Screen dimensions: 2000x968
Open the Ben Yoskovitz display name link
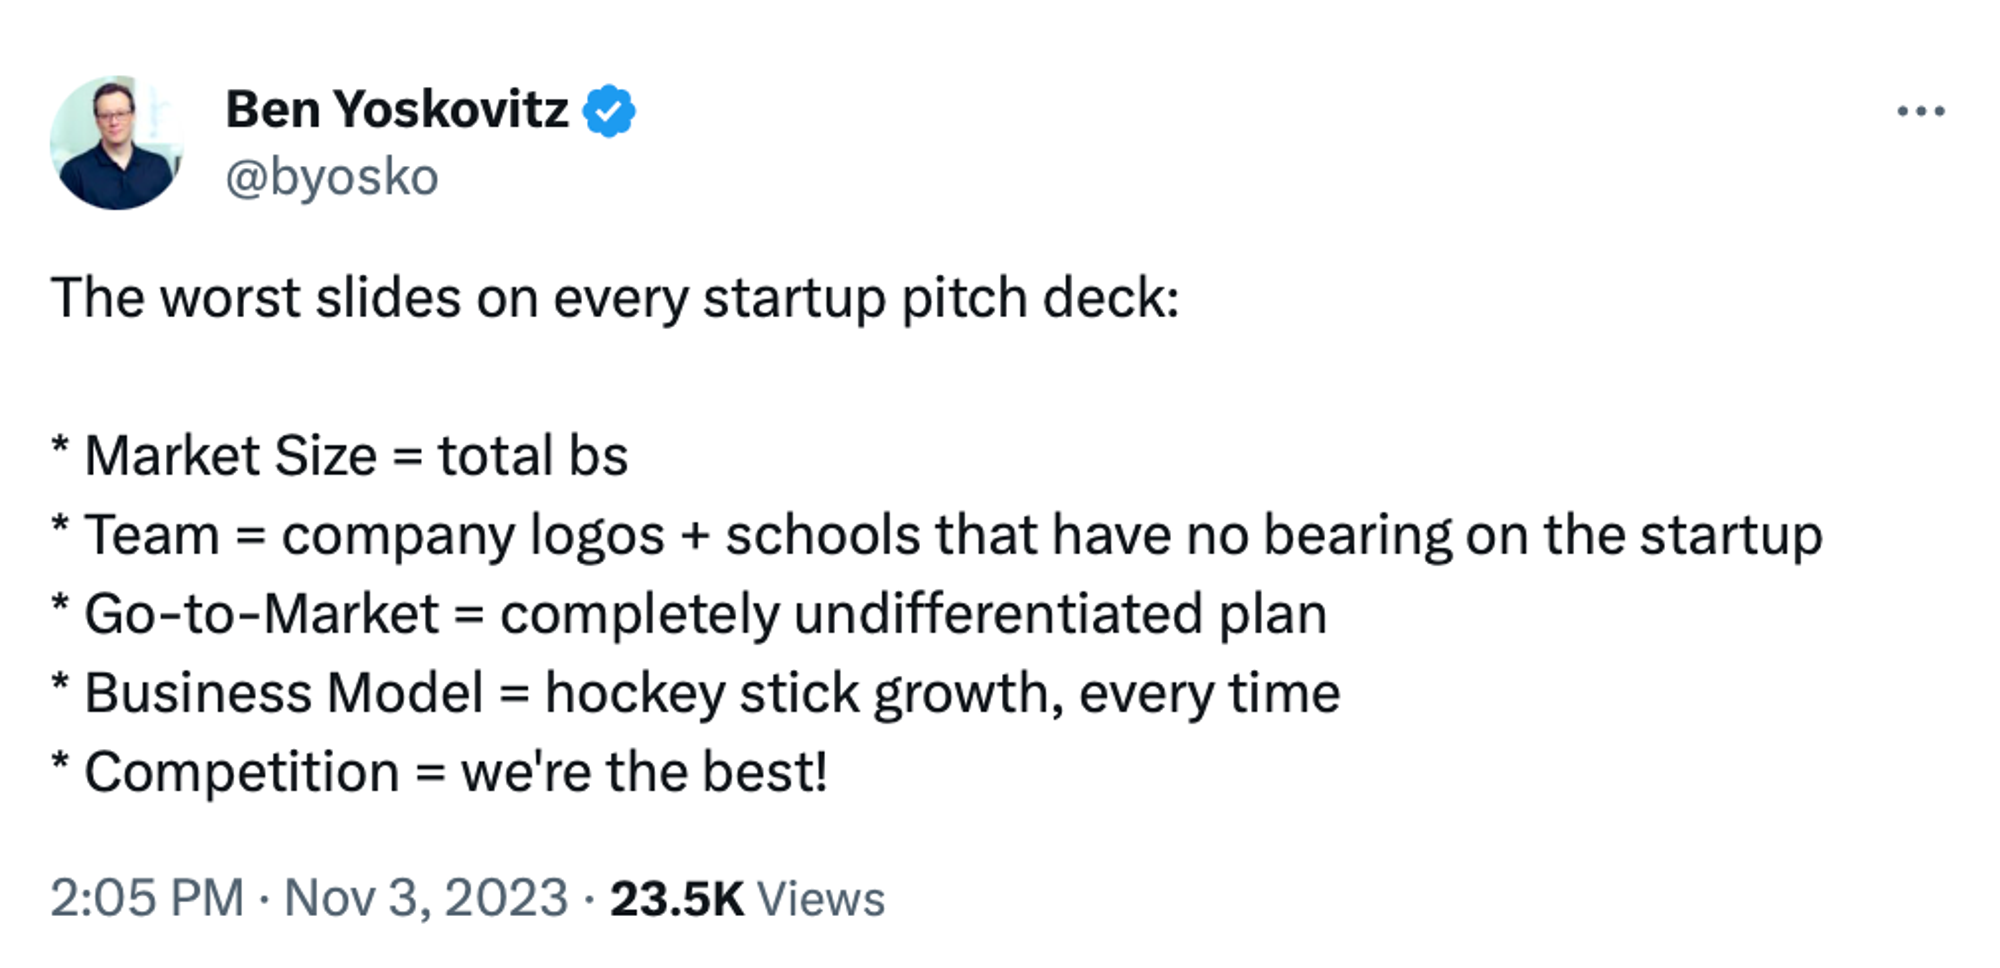[x=396, y=109]
